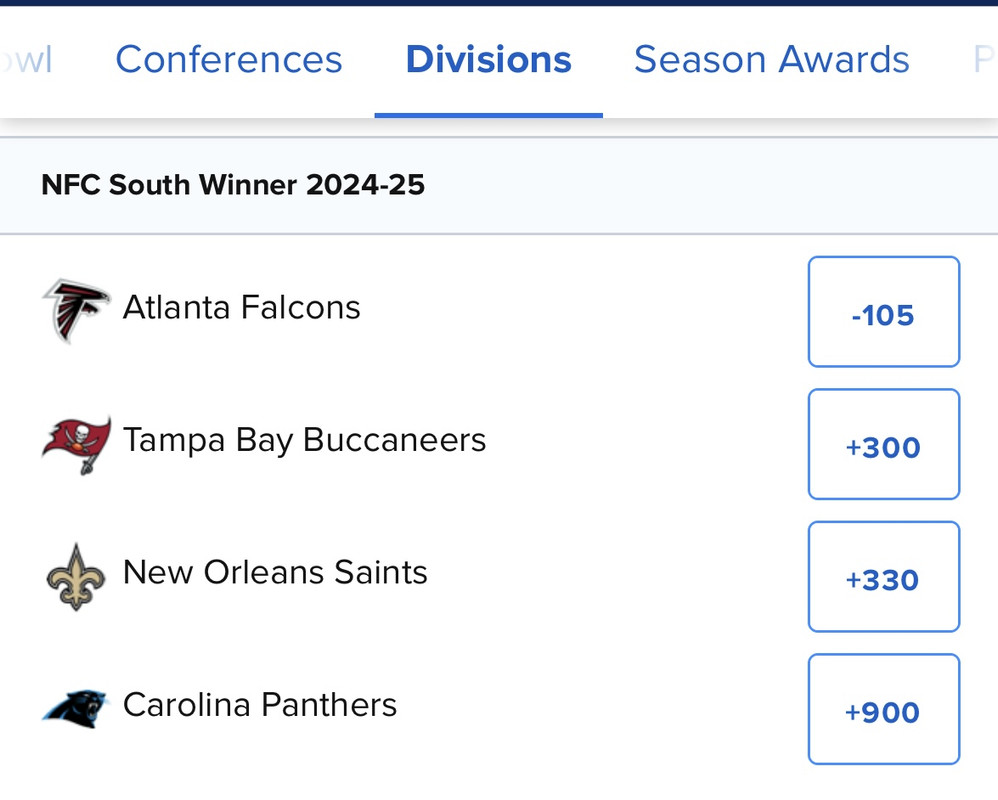
Task: Click the Tampa Bay Buccaneers team name
Action: coord(304,440)
